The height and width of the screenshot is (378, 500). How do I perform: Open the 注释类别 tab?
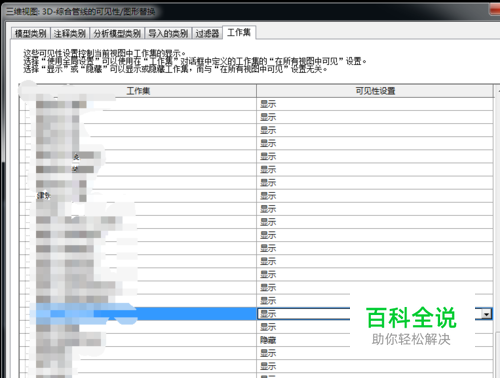tap(70, 33)
